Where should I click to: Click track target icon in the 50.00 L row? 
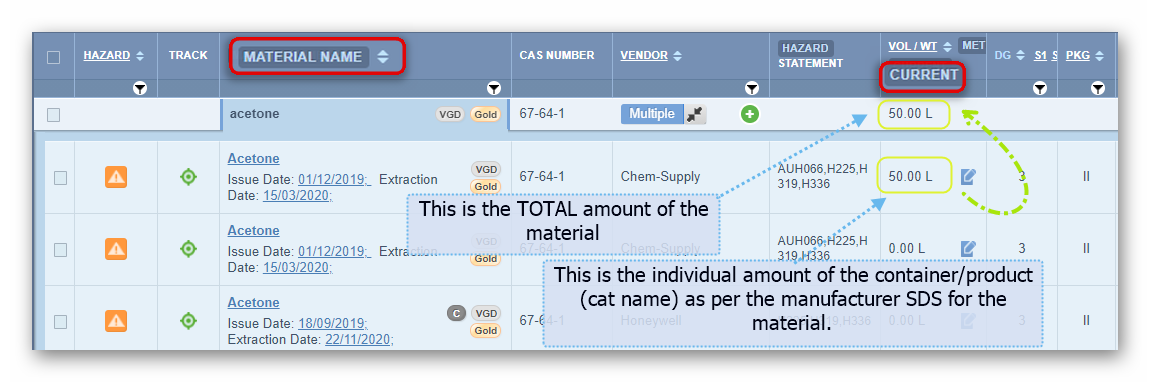coord(188,177)
